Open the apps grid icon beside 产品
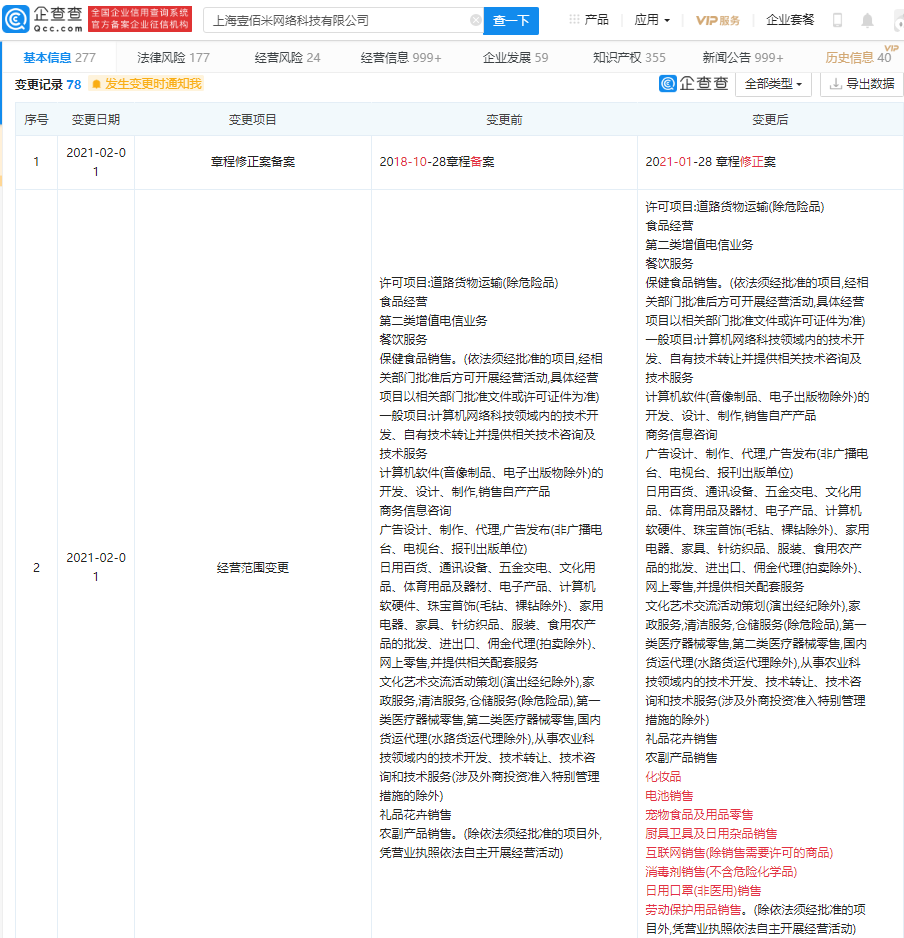 click(x=574, y=20)
